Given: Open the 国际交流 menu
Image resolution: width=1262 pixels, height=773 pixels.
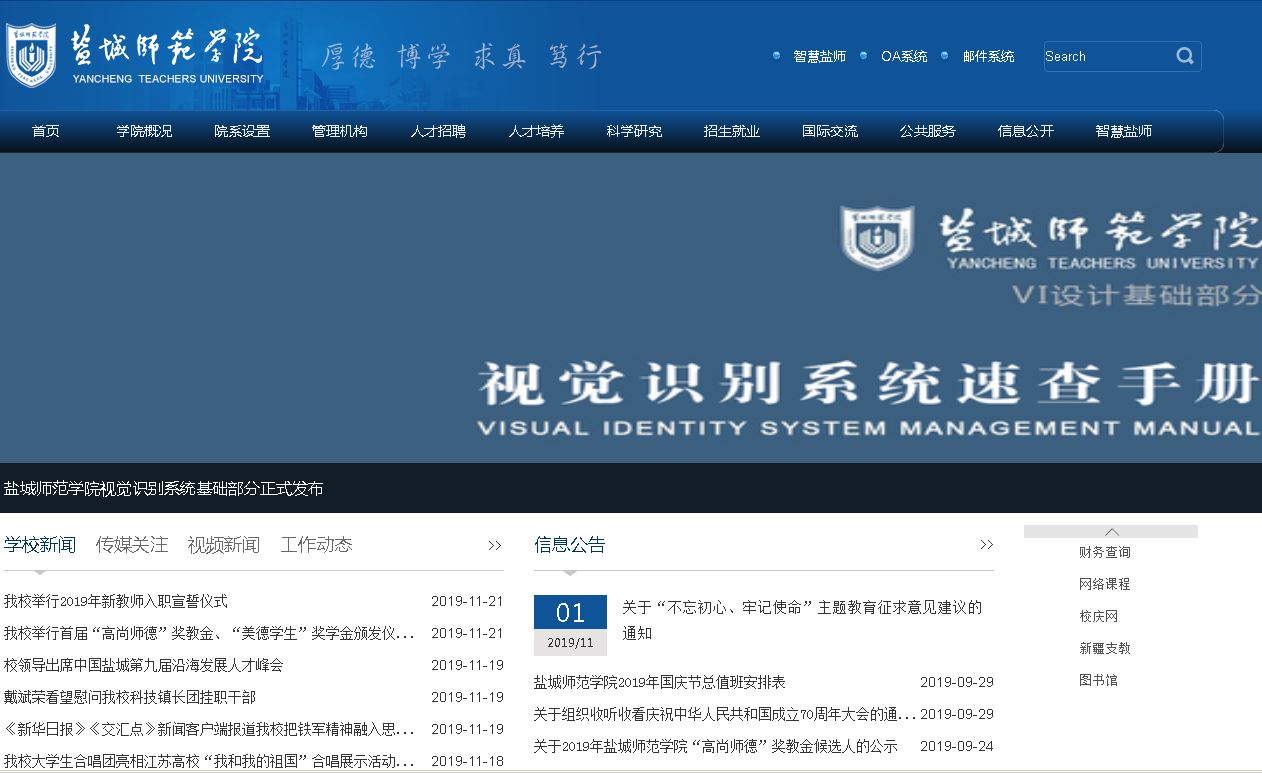Looking at the screenshot, I should 830,131.
